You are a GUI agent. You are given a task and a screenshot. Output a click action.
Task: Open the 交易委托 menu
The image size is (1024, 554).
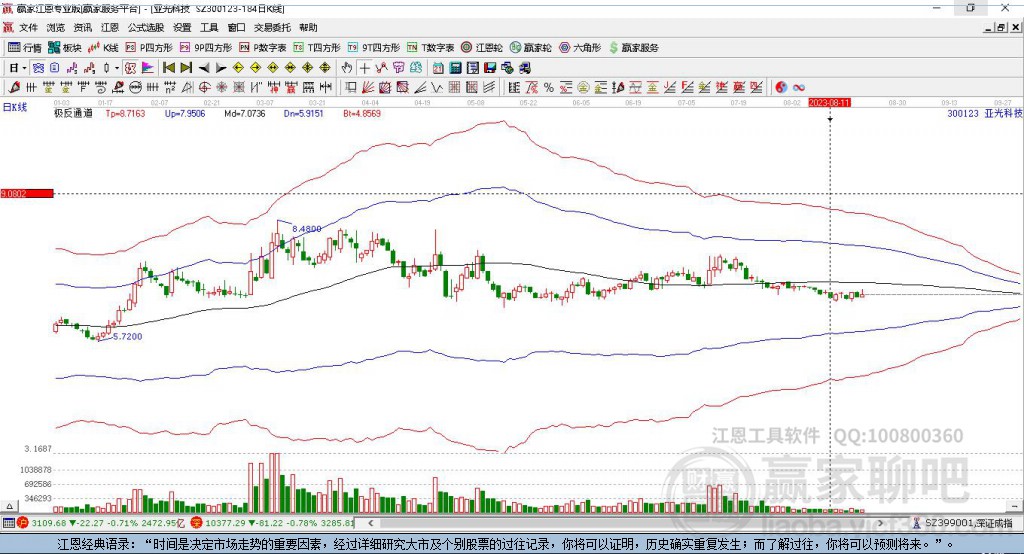point(272,27)
